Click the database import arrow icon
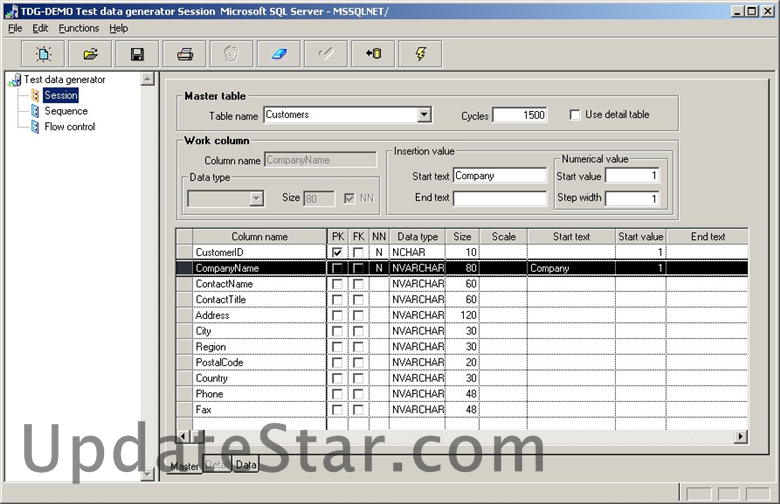Image resolution: width=780 pixels, height=504 pixels. [373, 54]
